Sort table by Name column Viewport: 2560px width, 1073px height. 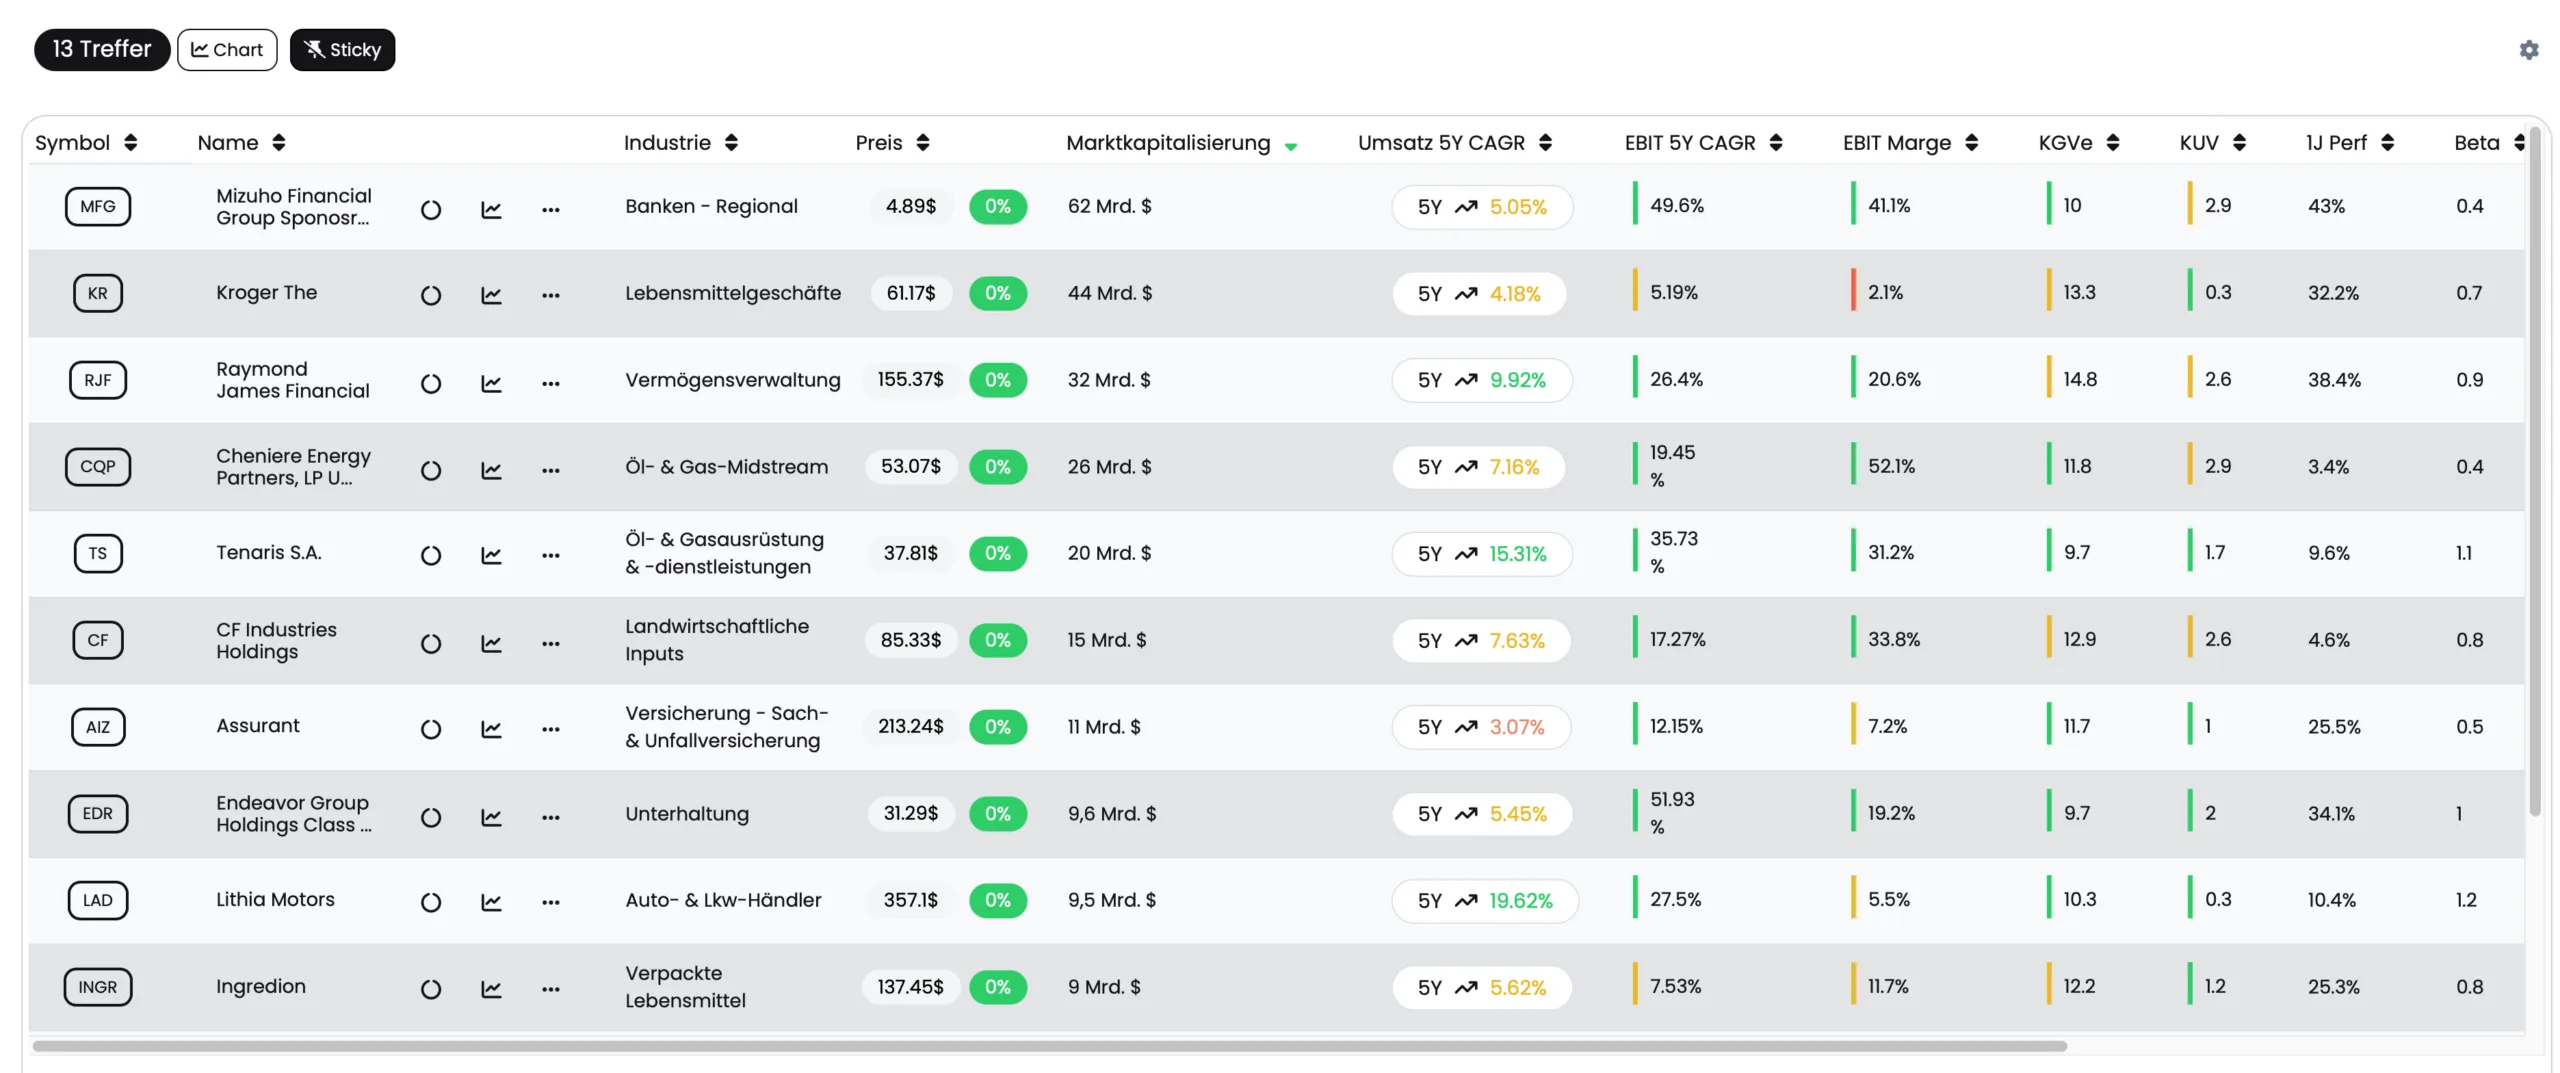click(x=241, y=142)
